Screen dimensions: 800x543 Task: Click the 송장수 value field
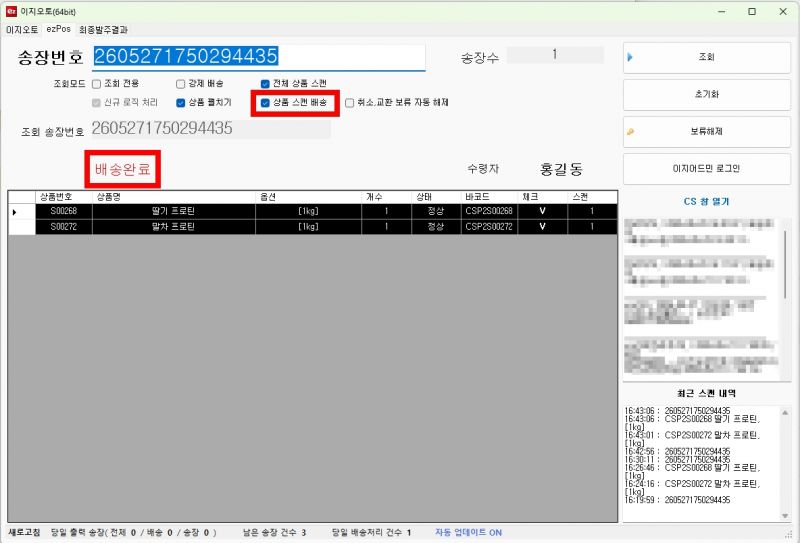click(555, 55)
